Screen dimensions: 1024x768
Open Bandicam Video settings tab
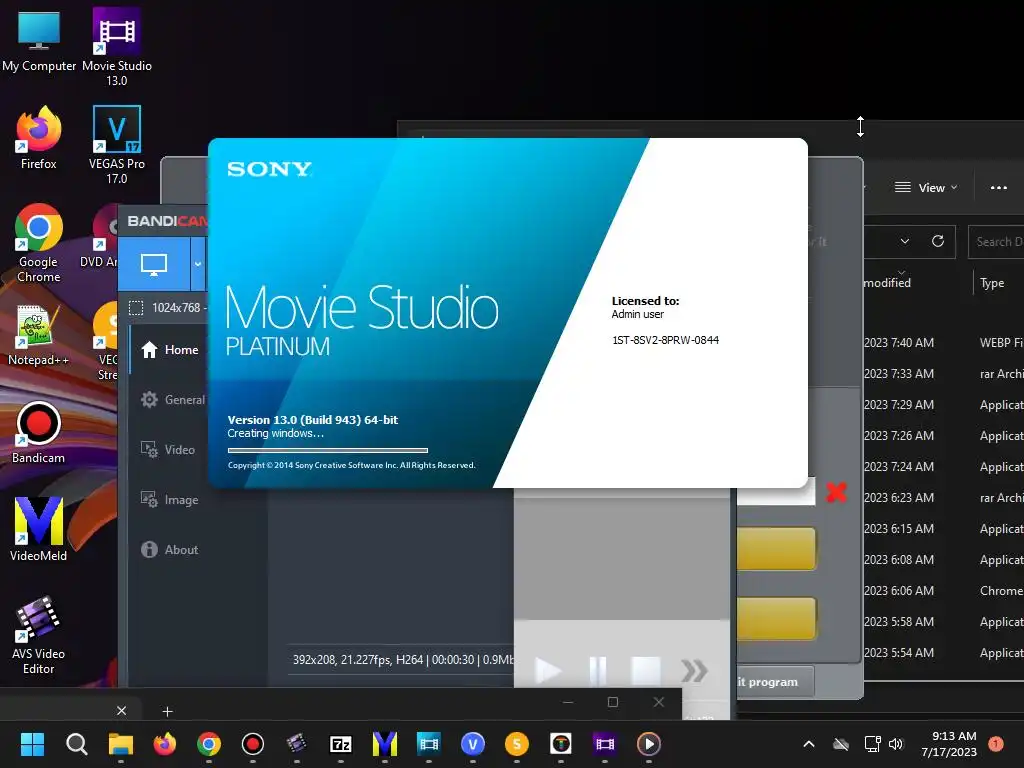pyautogui.click(x=168, y=450)
